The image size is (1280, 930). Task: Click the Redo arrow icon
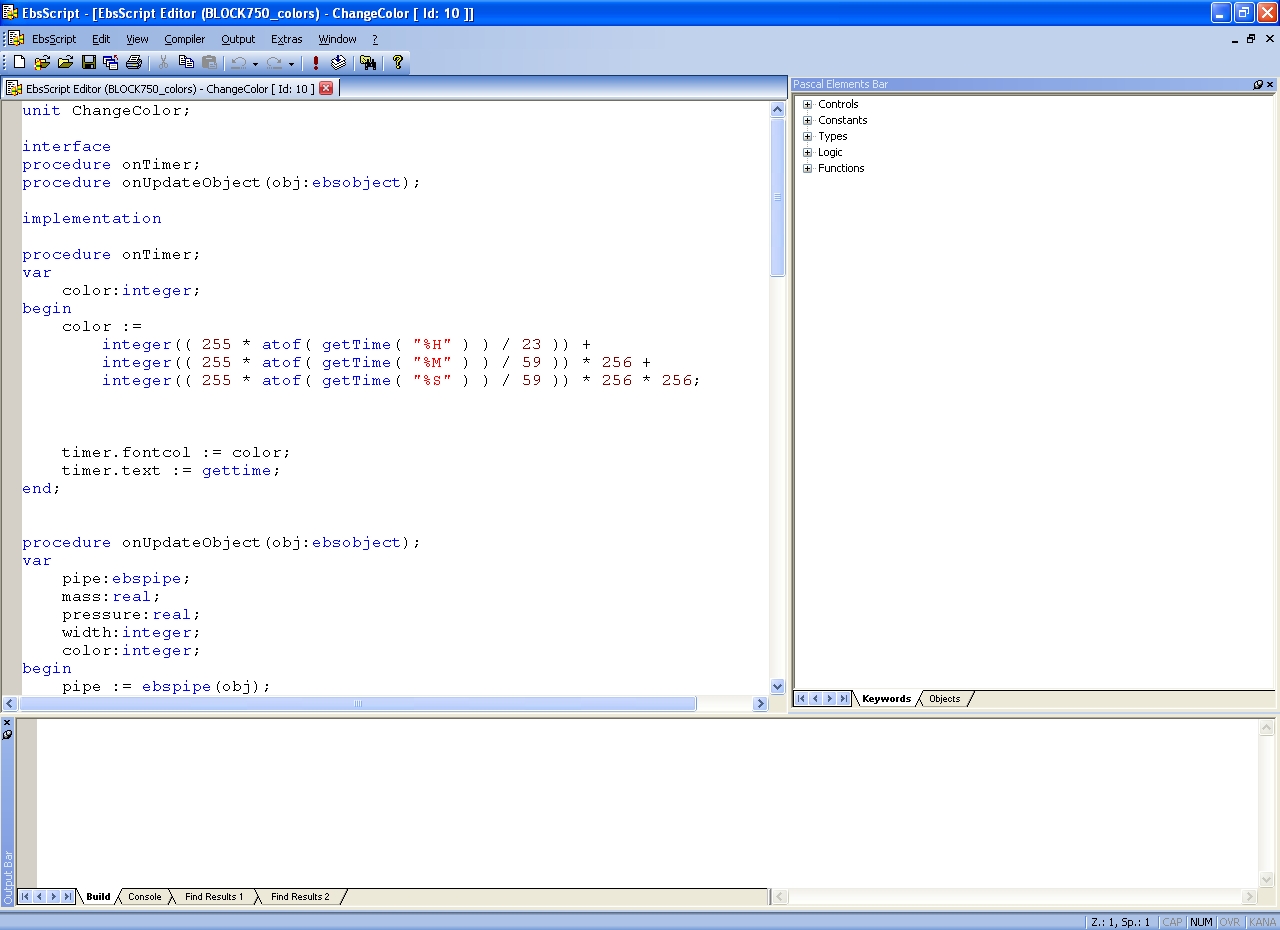[274, 62]
